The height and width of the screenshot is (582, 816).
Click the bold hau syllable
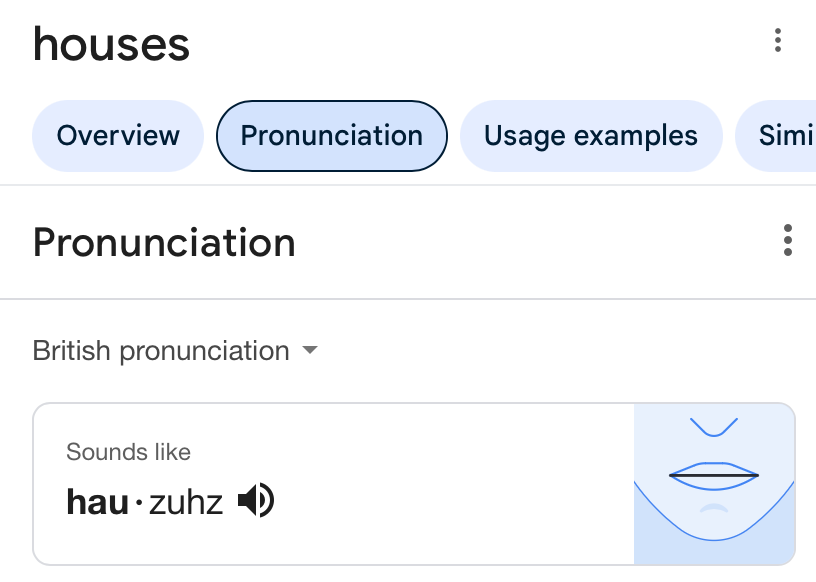[97, 502]
